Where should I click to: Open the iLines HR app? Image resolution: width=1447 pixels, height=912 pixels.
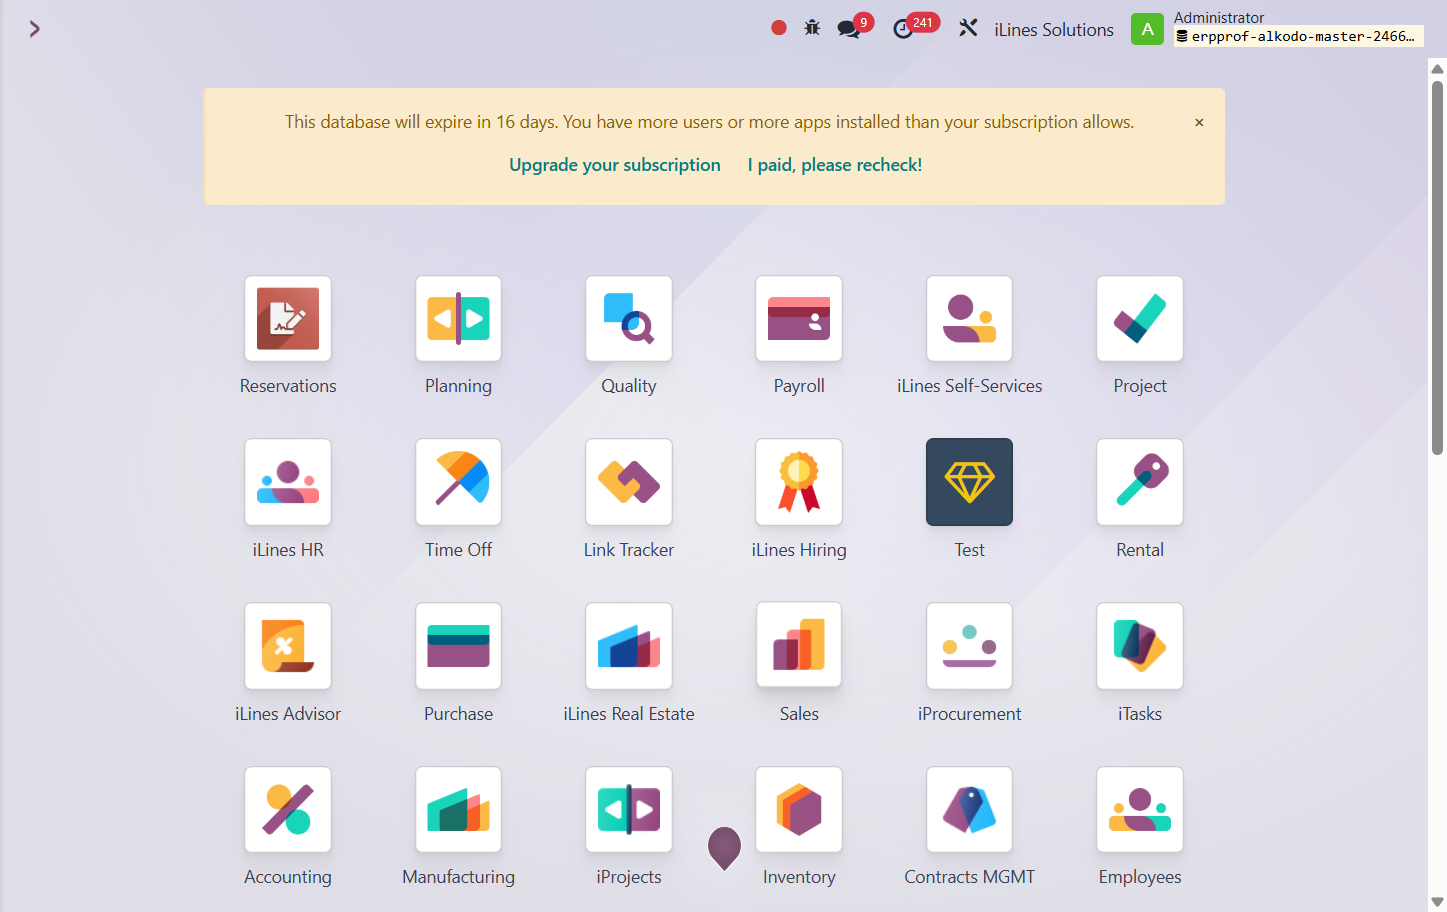click(288, 482)
